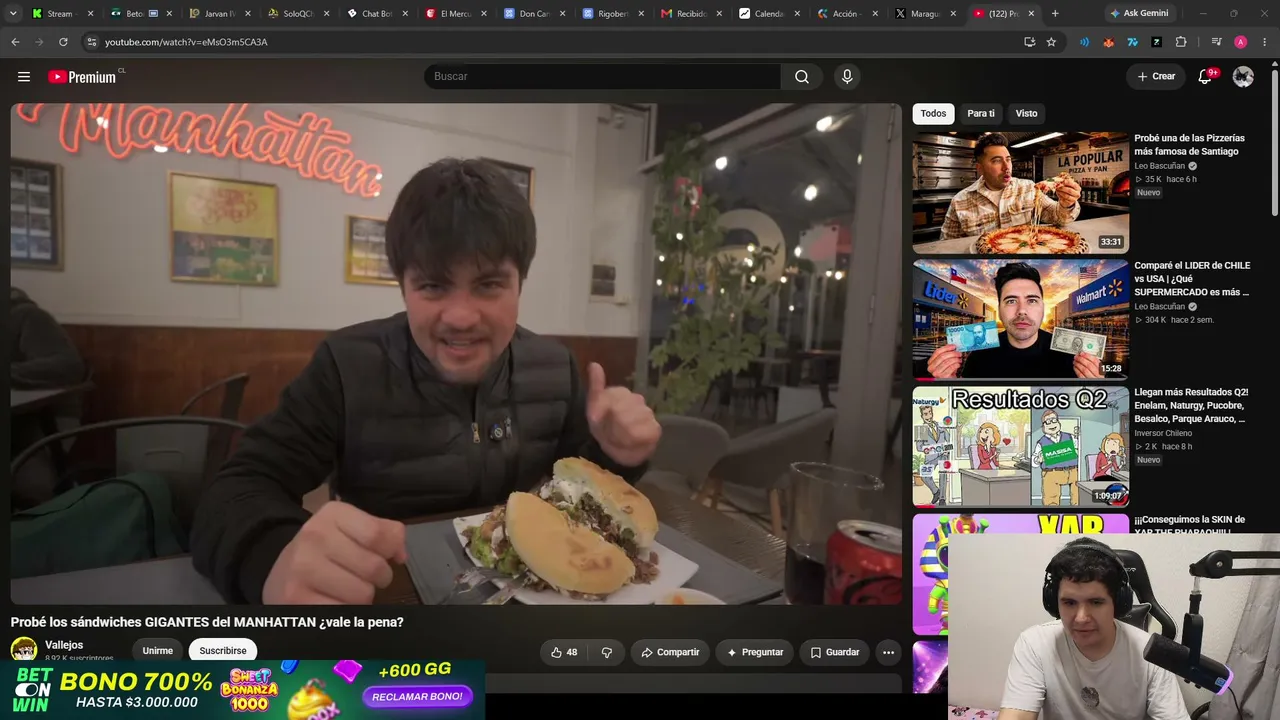The image size is (1280, 720).
Task: Switch to the Acción tab
Action: tap(848, 14)
